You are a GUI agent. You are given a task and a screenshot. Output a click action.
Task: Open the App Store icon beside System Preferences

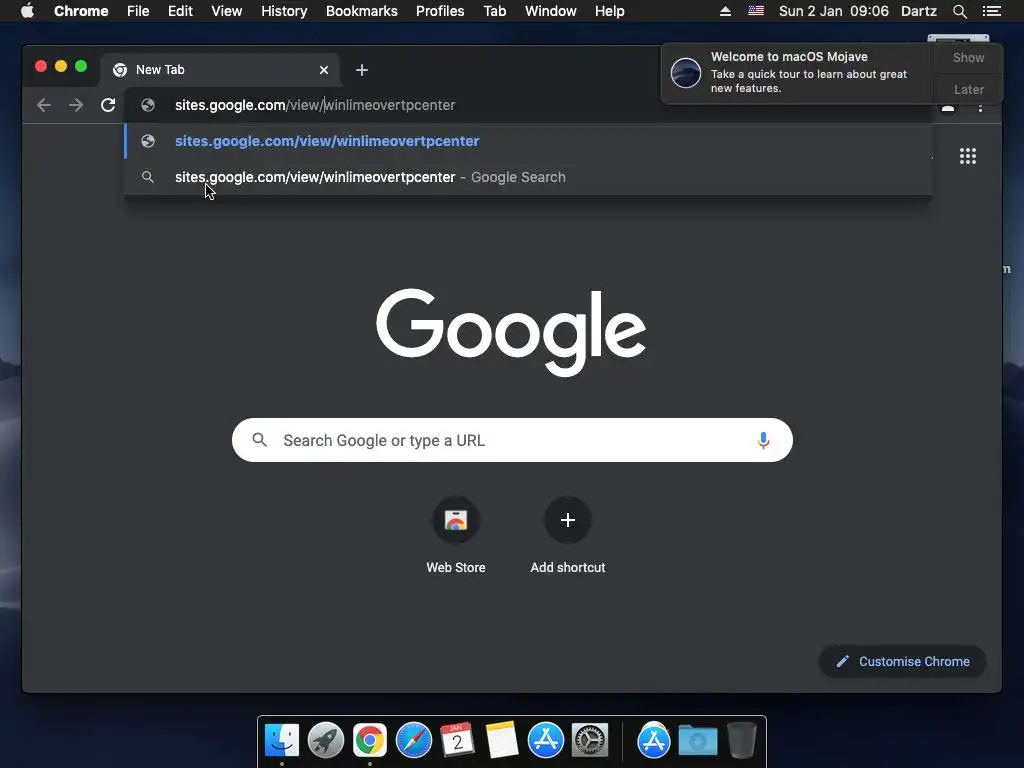pos(546,741)
